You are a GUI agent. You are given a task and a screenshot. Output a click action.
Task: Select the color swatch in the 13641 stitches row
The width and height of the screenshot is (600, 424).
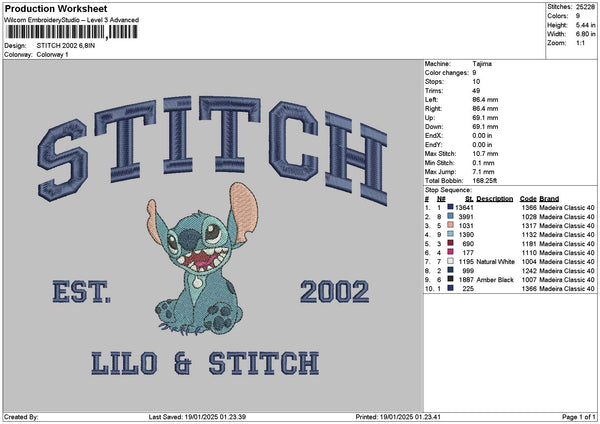(450, 207)
